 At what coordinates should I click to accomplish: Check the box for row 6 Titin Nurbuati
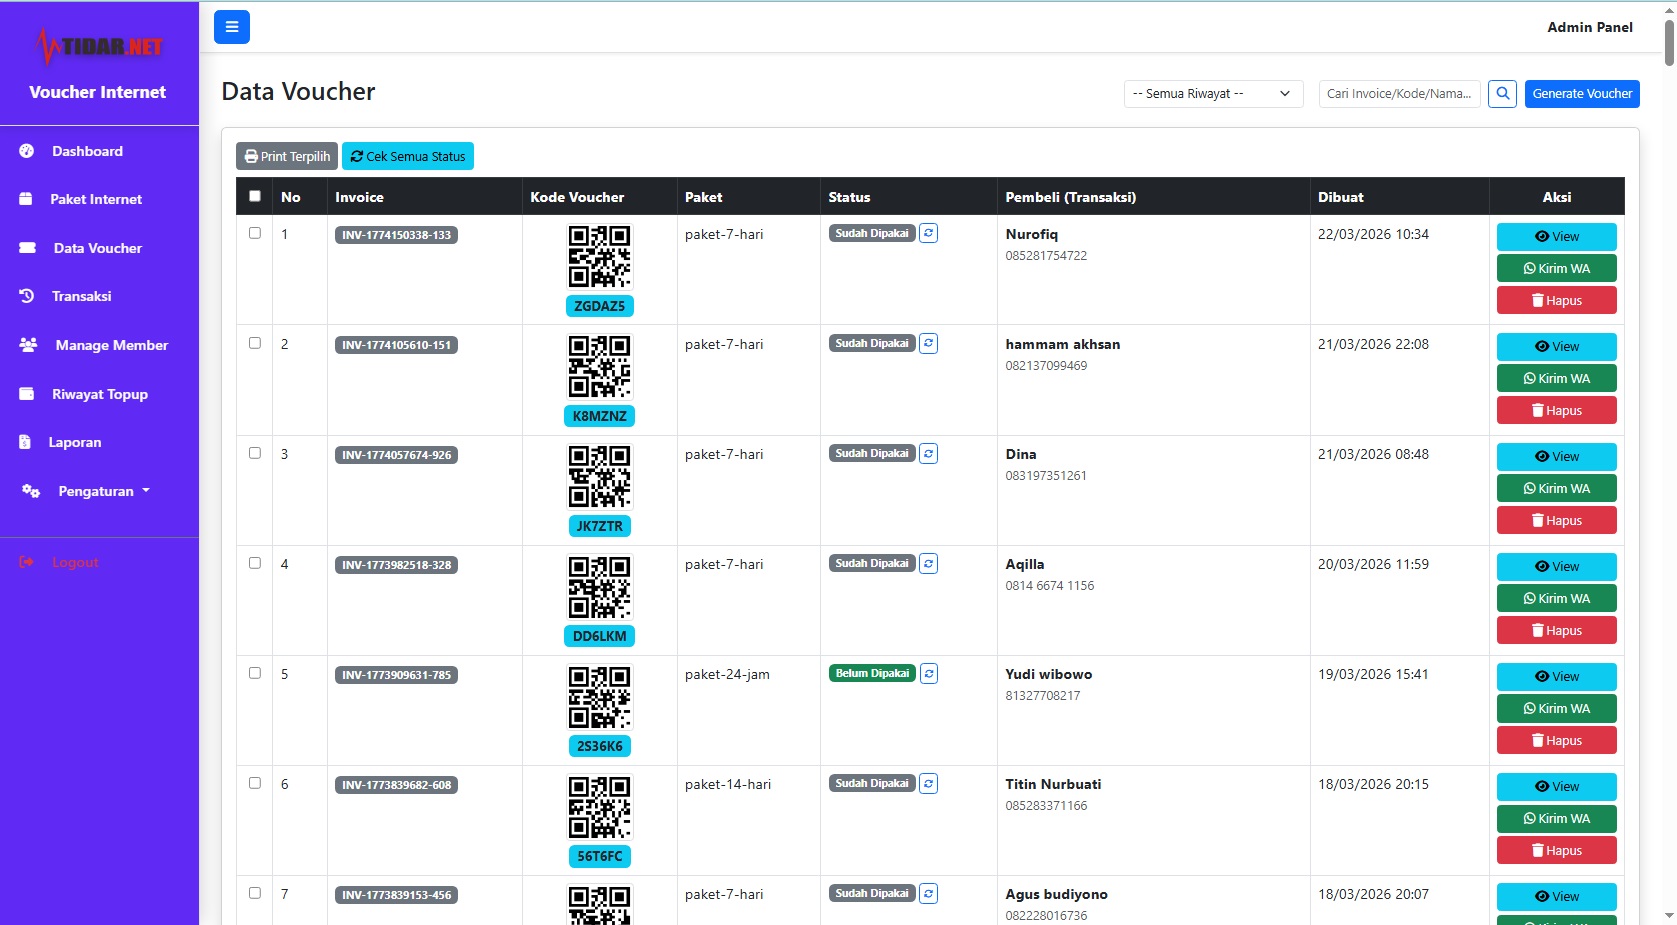click(255, 783)
